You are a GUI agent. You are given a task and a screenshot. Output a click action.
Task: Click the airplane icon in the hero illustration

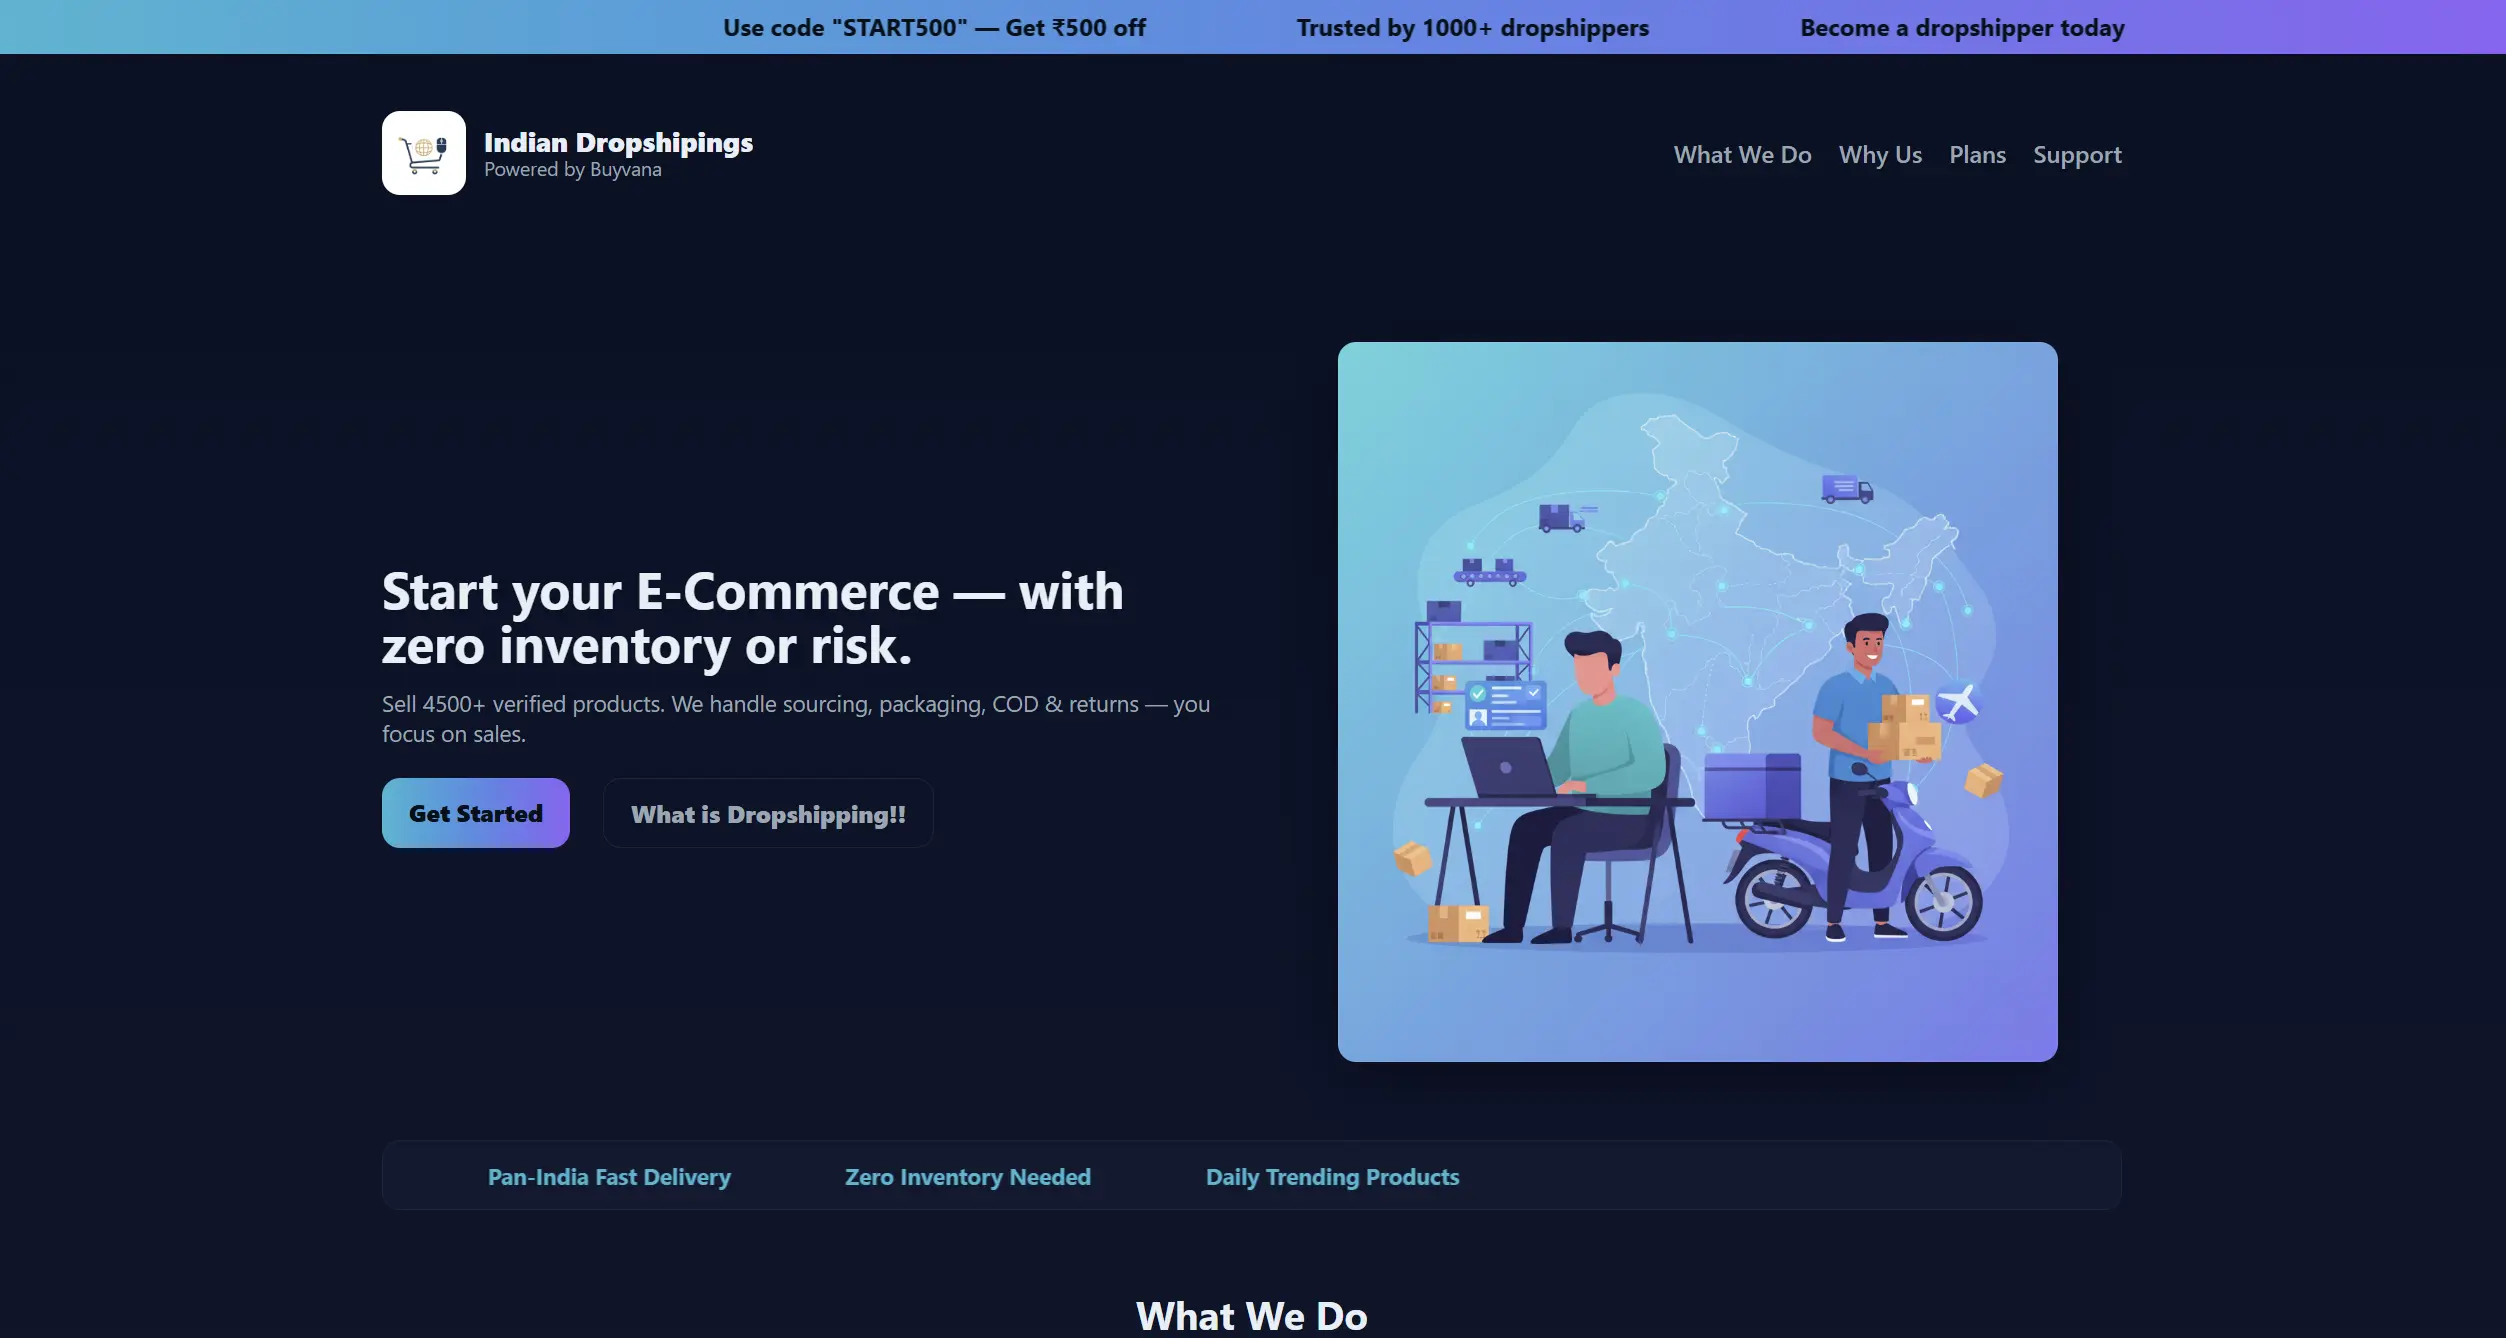(1957, 702)
